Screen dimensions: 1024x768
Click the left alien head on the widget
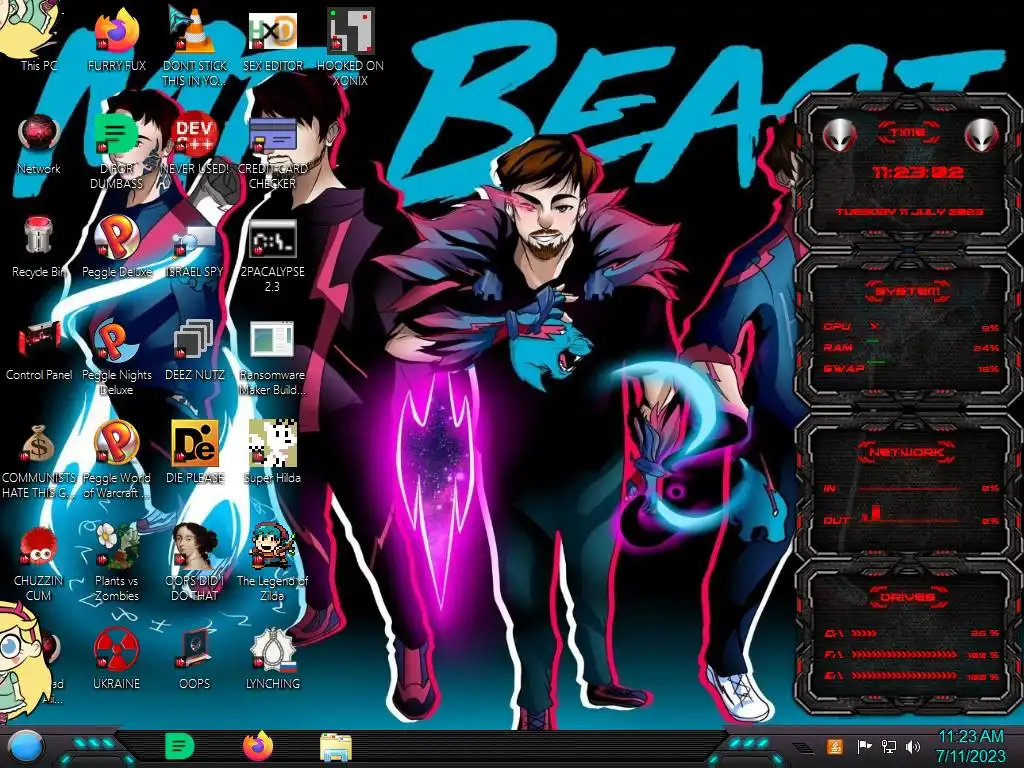click(839, 135)
